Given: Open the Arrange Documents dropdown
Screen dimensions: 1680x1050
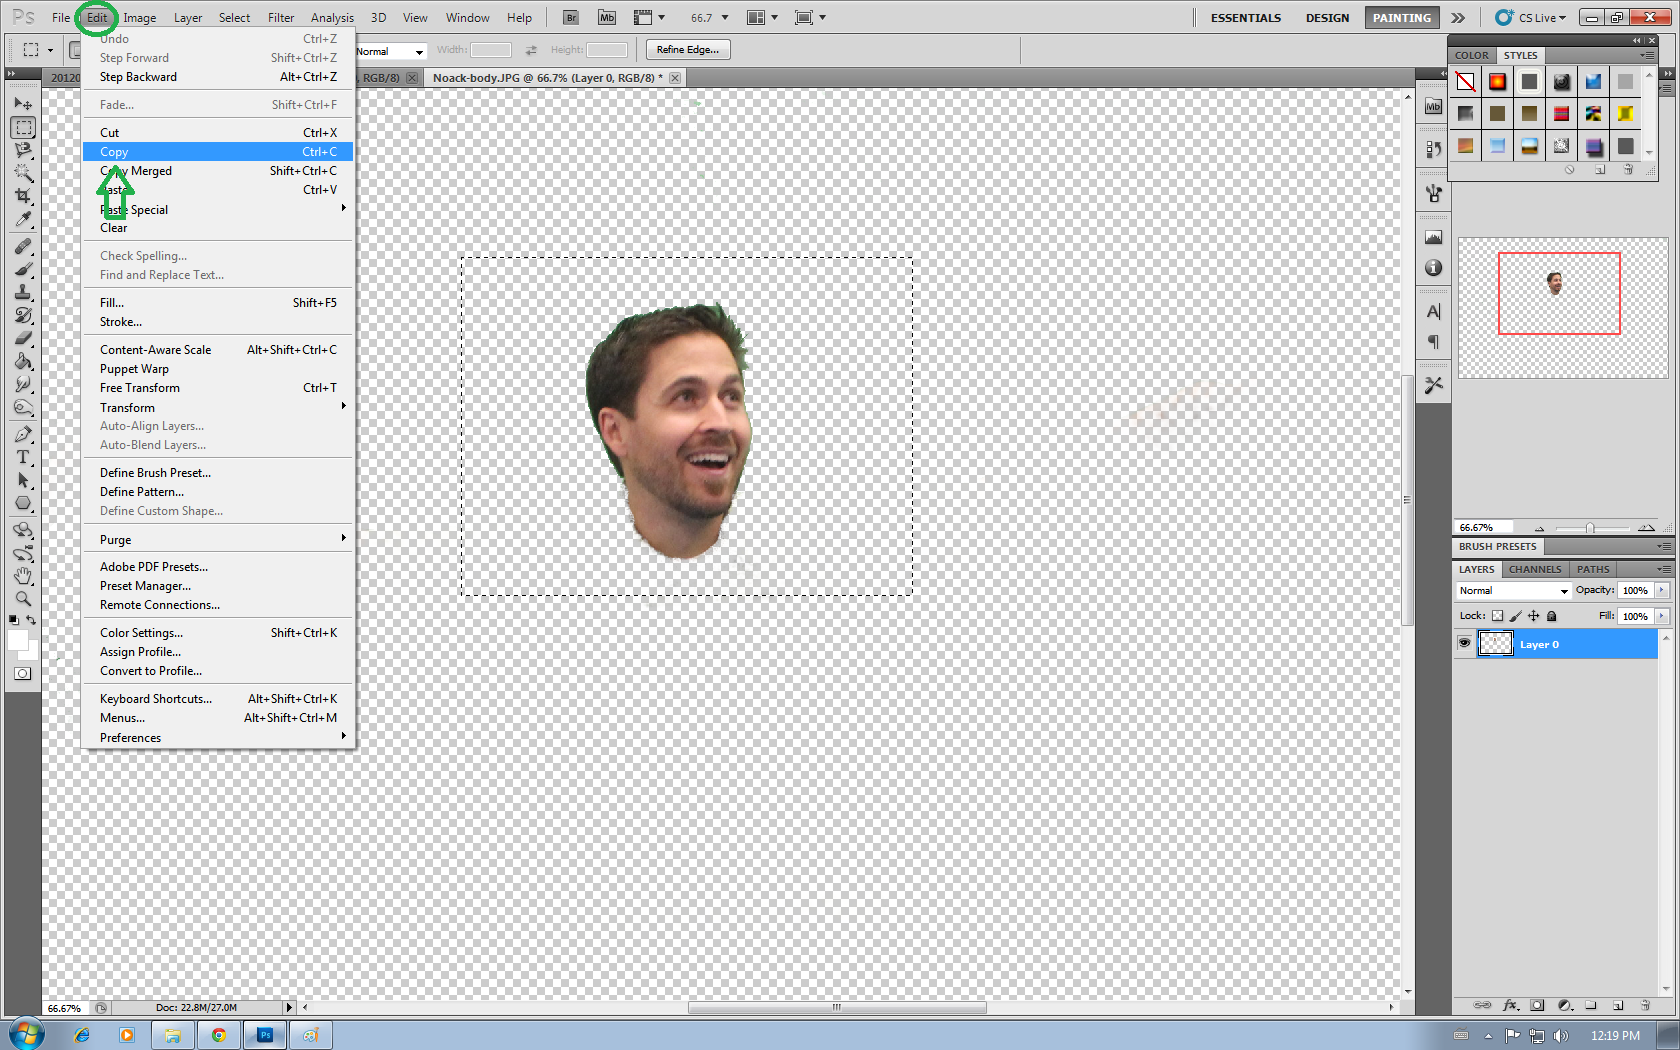Looking at the screenshot, I should 763,17.
